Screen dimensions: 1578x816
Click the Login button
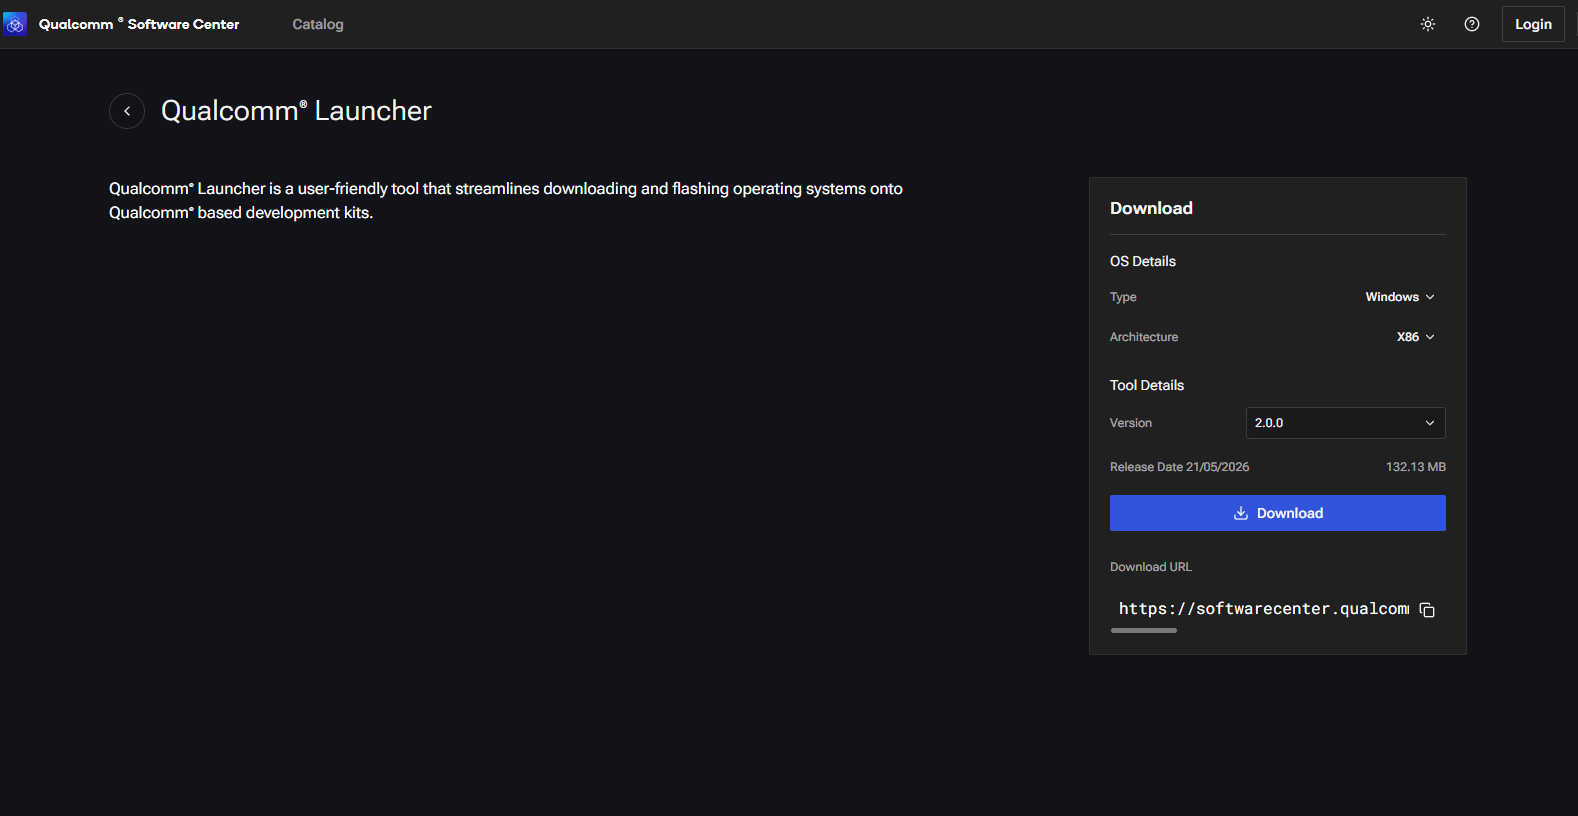pos(1533,24)
